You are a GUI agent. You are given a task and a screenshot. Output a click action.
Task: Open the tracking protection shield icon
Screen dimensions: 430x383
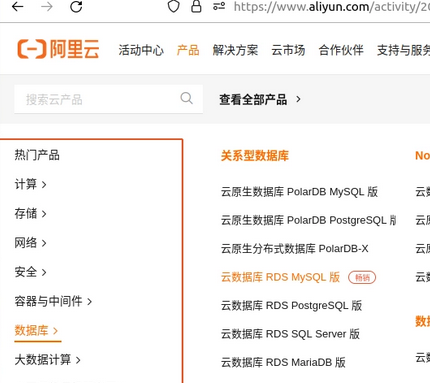click(x=173, y=6)
